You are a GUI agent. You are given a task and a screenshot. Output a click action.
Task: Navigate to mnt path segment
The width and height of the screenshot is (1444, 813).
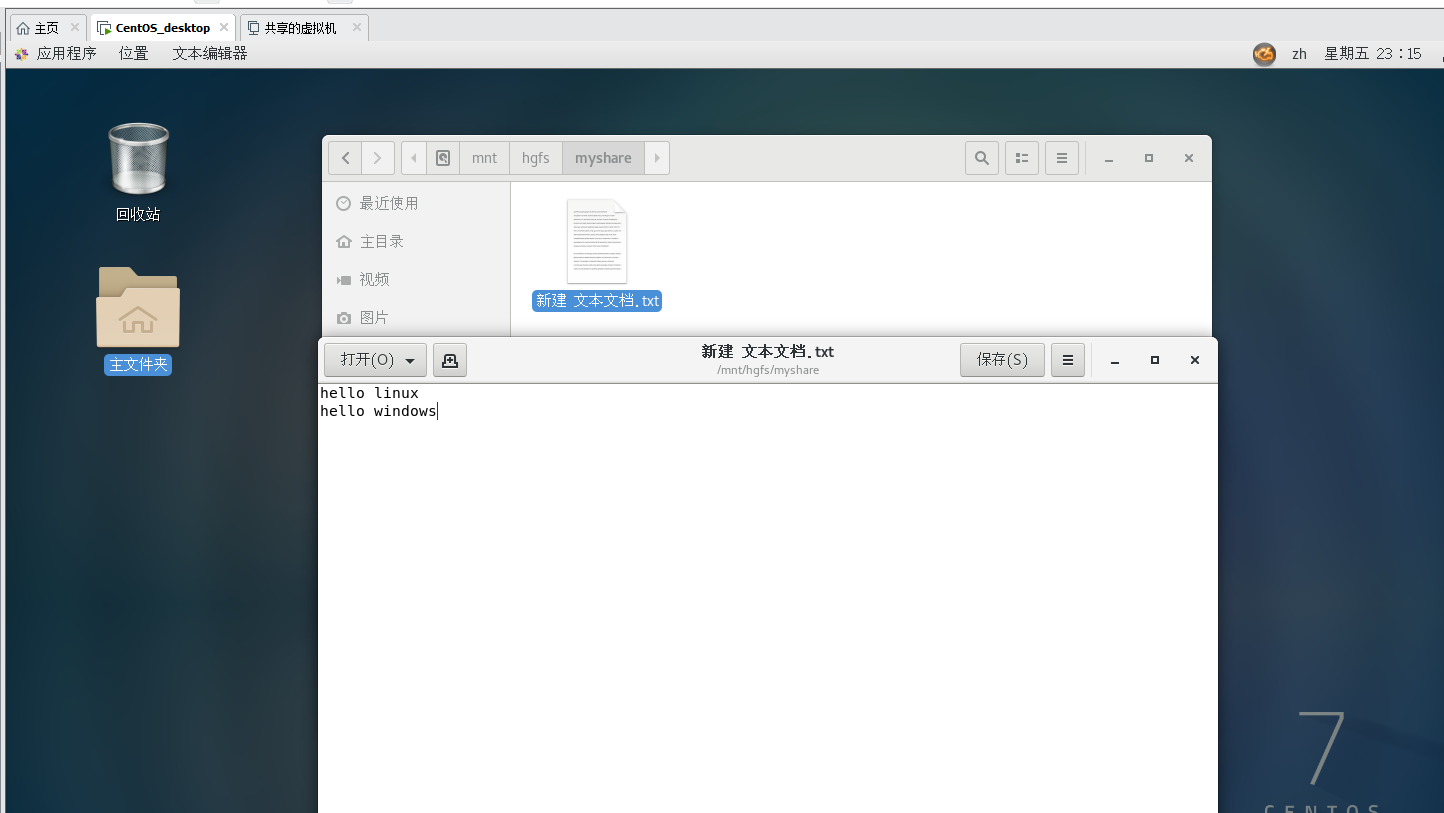485,158
